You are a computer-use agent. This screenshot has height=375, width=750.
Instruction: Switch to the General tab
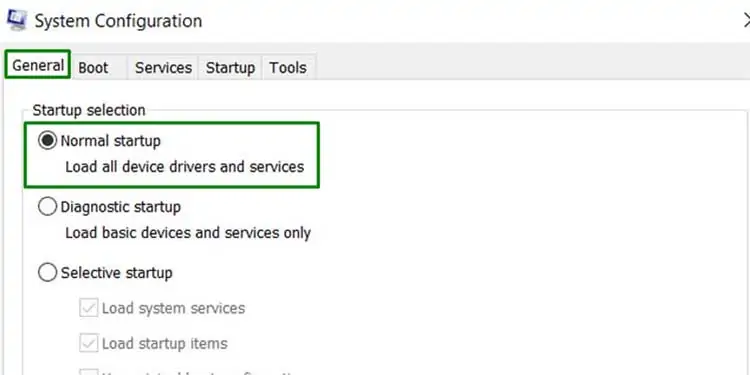point(38,65)
